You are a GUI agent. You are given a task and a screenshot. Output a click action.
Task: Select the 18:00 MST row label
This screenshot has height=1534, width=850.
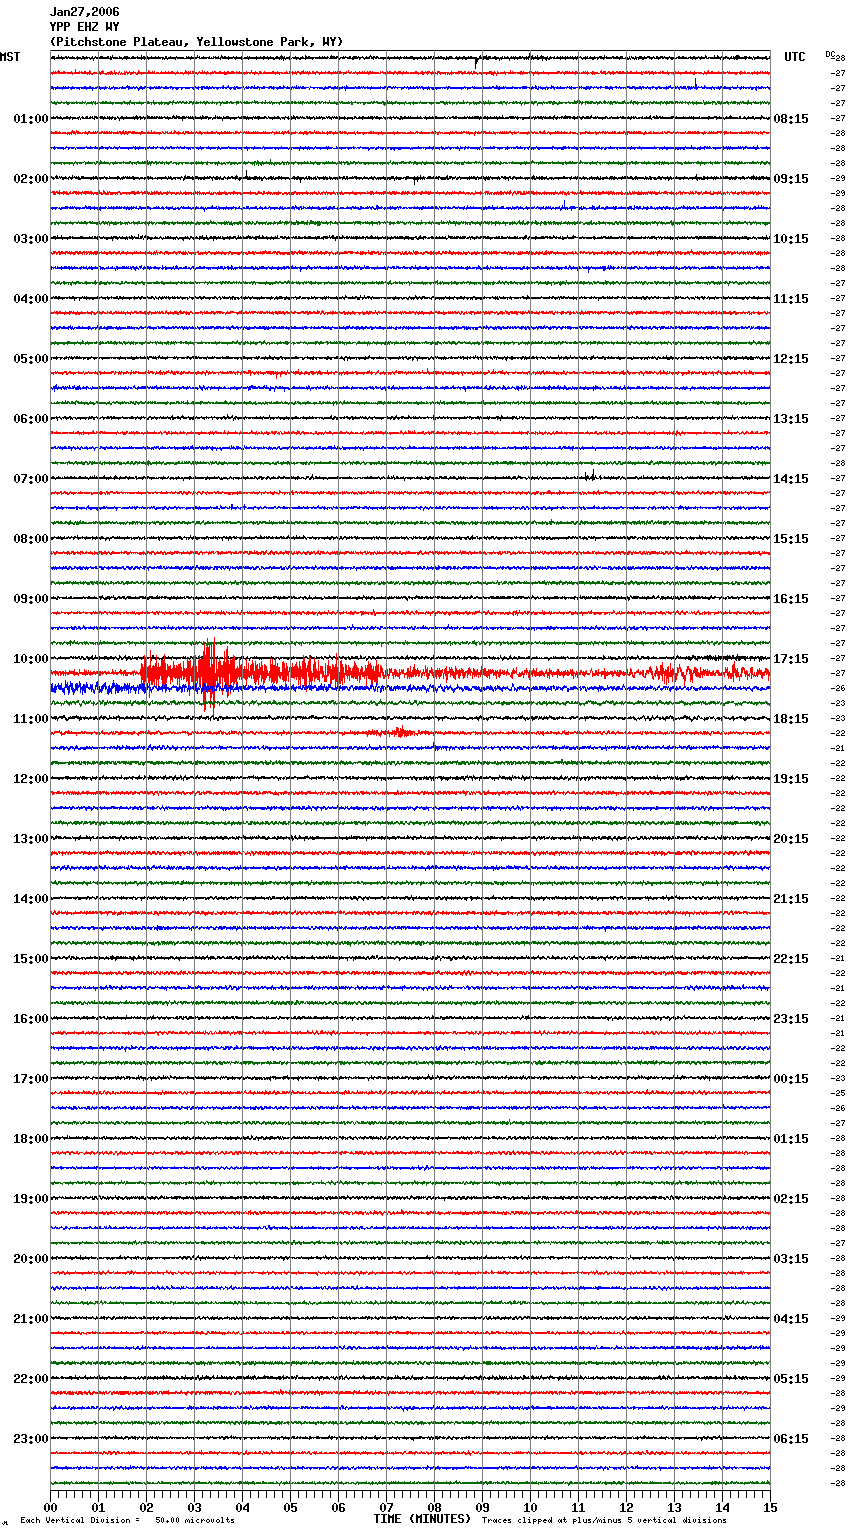pos(30,1139)
